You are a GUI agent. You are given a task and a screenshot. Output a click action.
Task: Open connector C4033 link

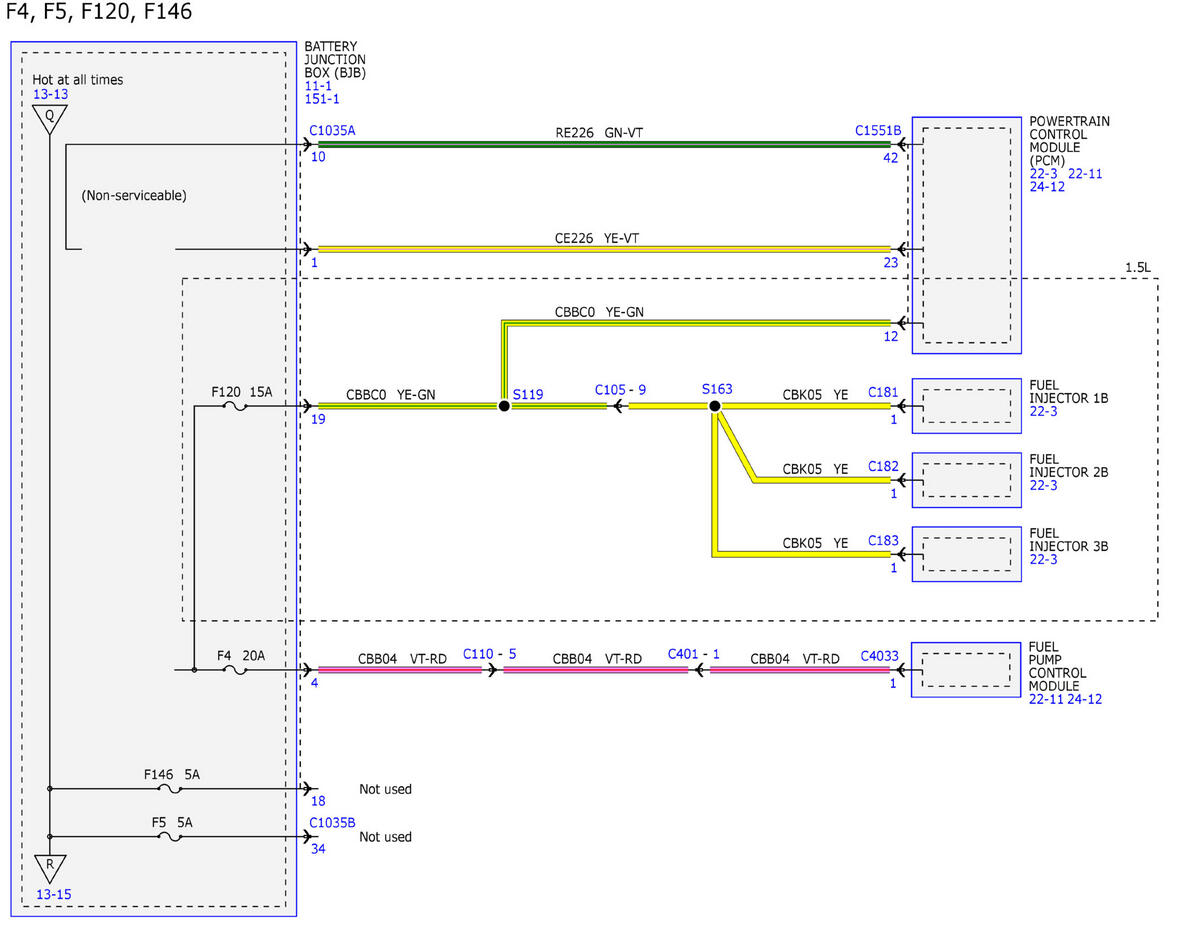pos(880,657)
